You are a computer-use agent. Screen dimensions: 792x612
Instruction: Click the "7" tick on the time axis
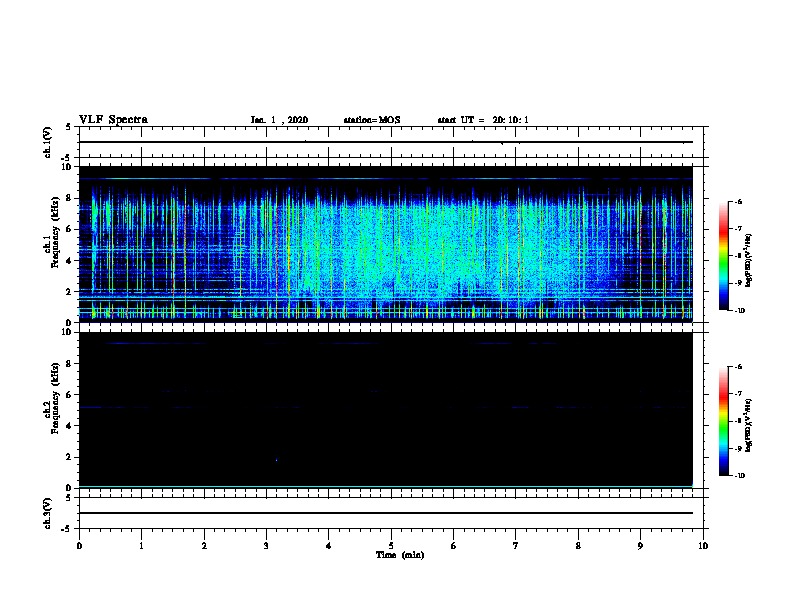pos(516,546)
